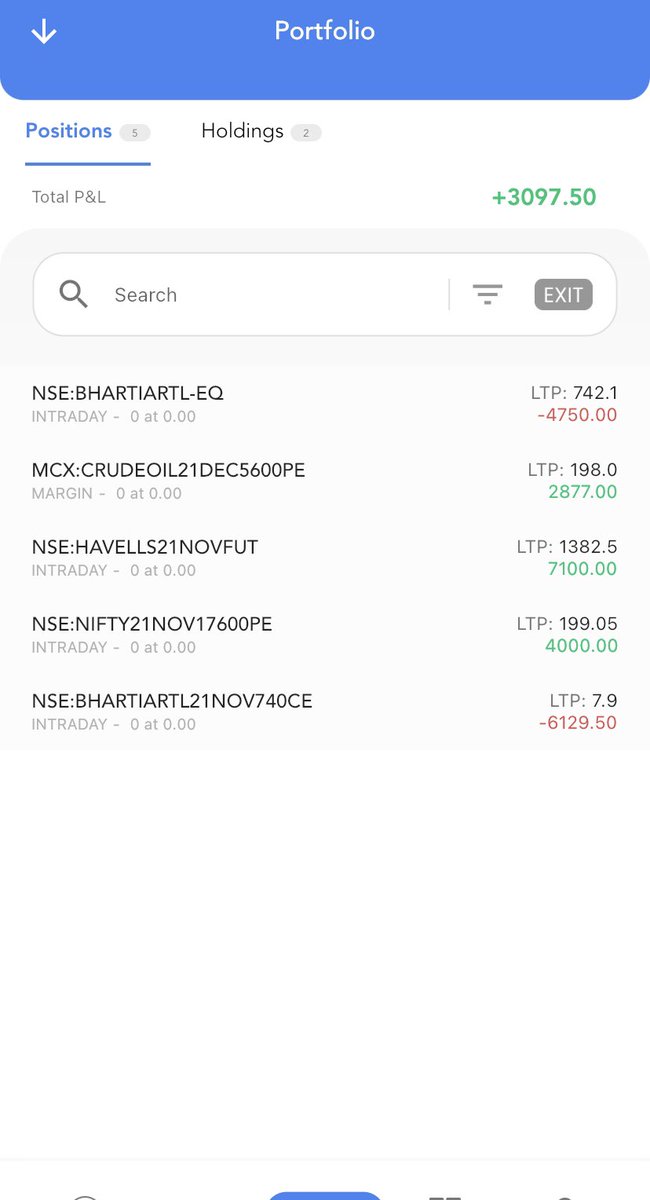
Task: Click LTP: 198.0 price
Action: pyautogui.click(x=573, y=470)
